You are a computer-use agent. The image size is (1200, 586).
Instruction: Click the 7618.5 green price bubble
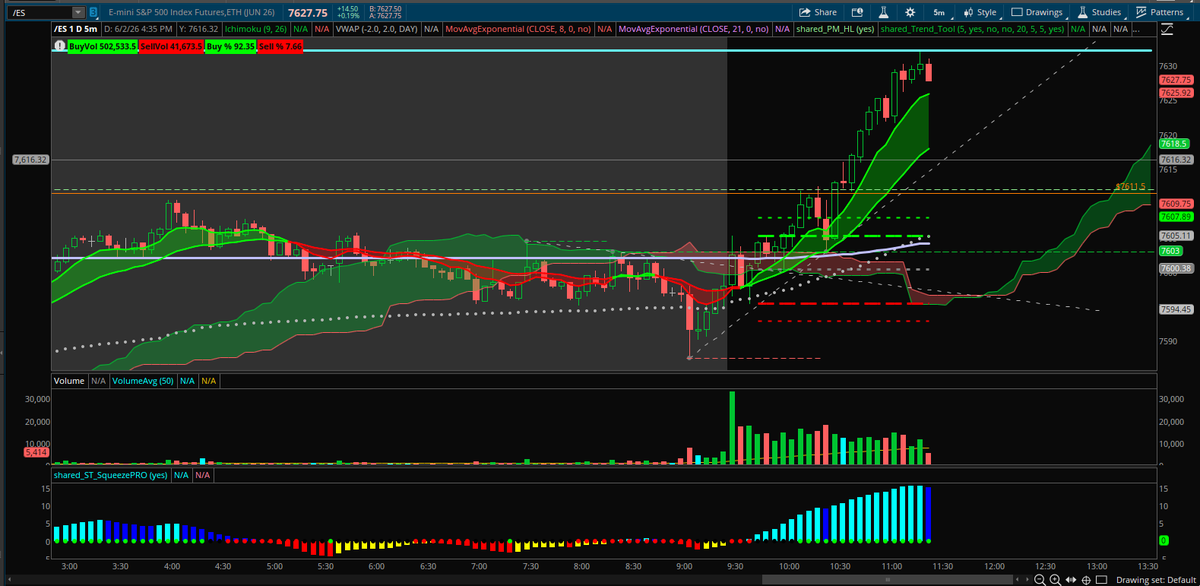pyautogui.click(x=1175, y=145)
